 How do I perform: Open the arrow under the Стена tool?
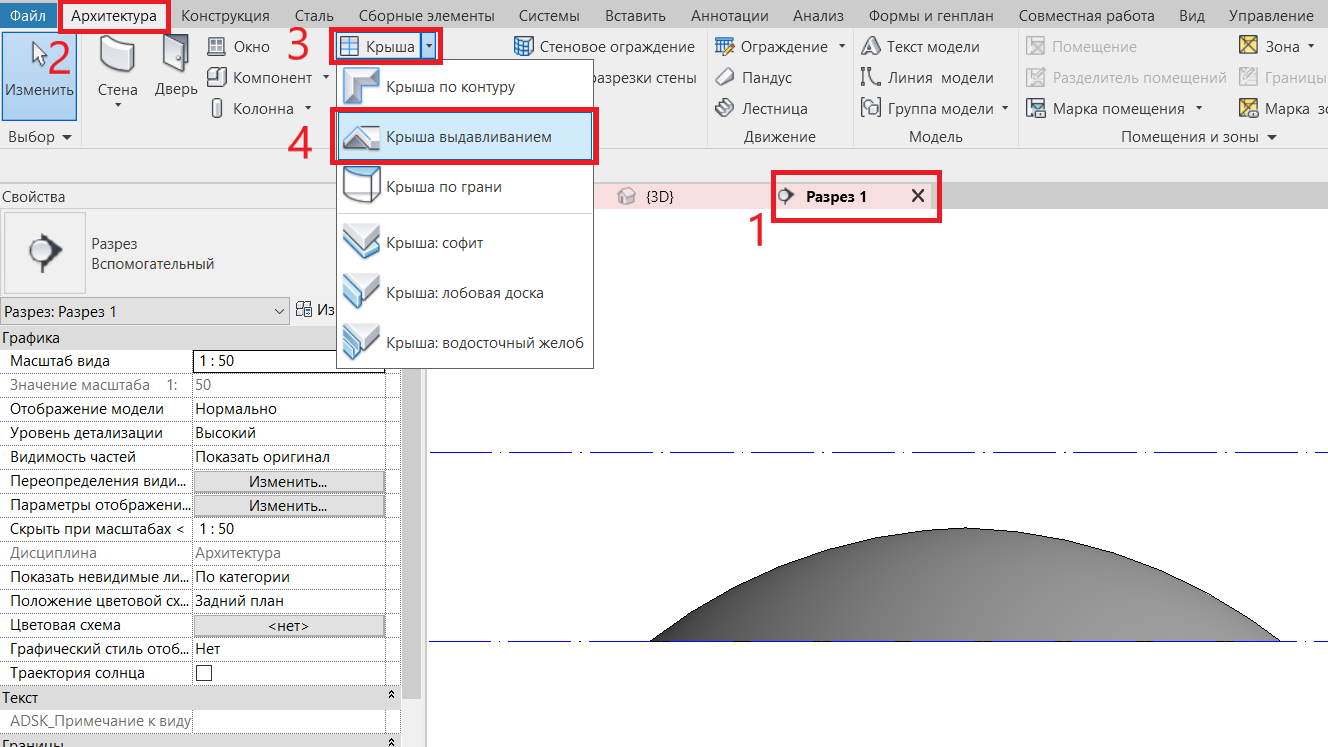point(117,107)
